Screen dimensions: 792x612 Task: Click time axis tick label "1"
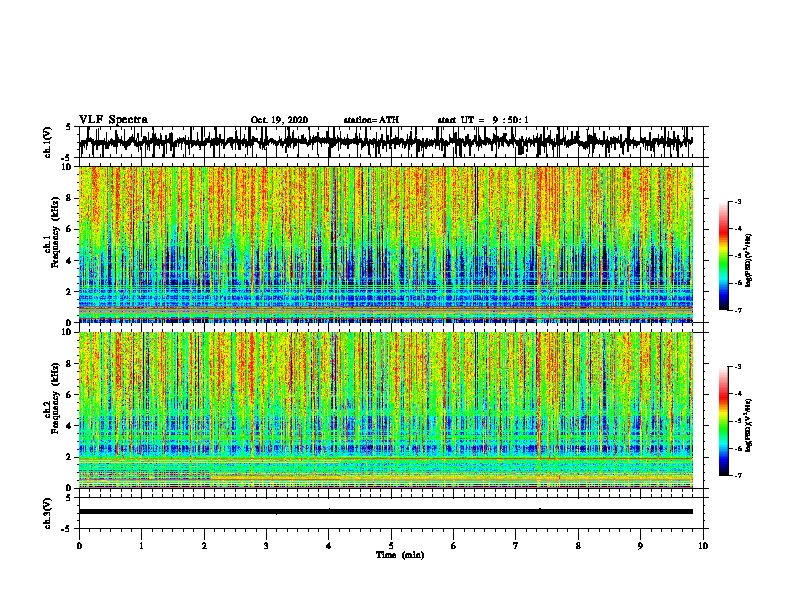point(141,546)
